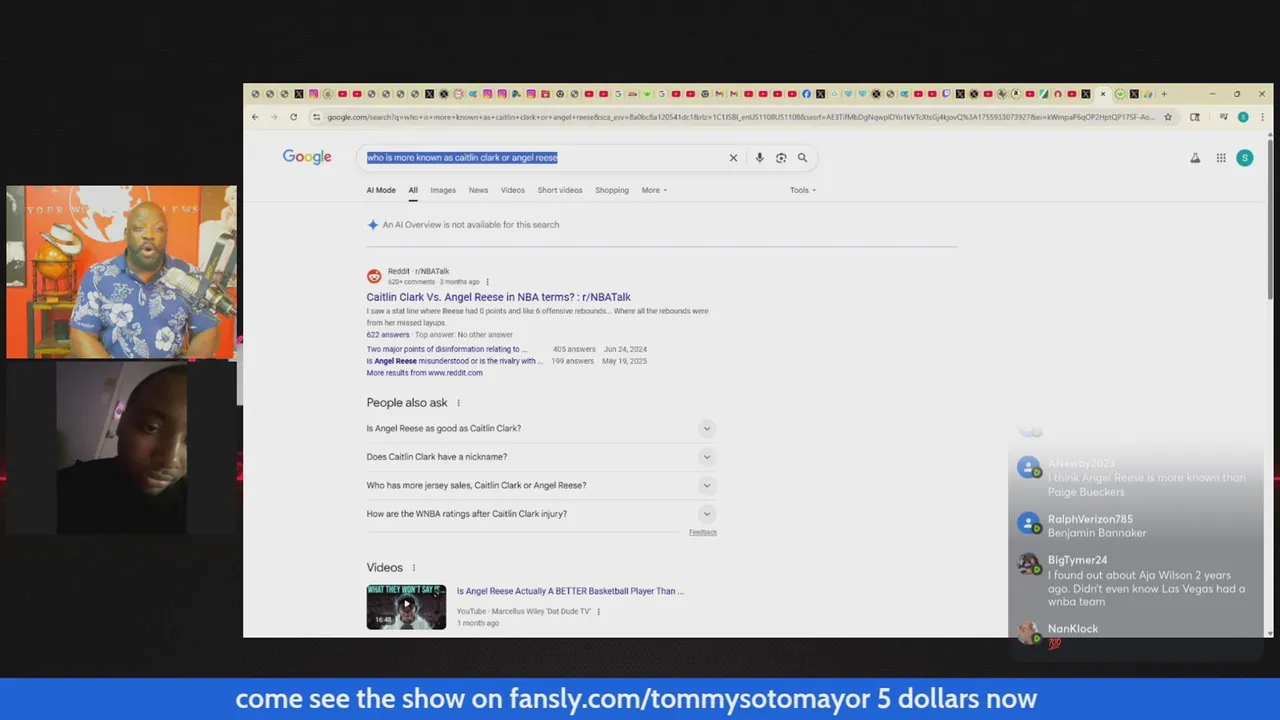Bookmark this page with the star icon
The width and height of the screenshot is (1280, 720).
tap(1167, 117)
